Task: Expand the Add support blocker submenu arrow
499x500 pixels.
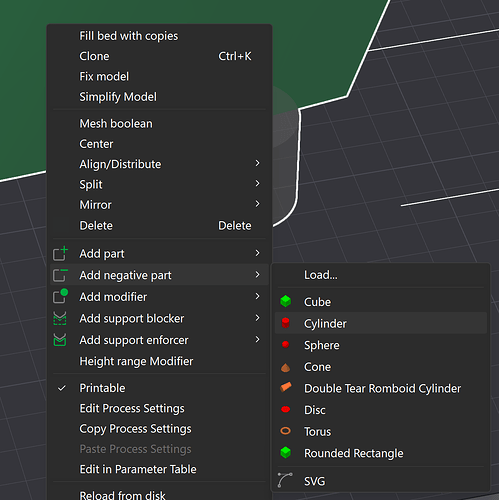Action: [x=257, y=318]
